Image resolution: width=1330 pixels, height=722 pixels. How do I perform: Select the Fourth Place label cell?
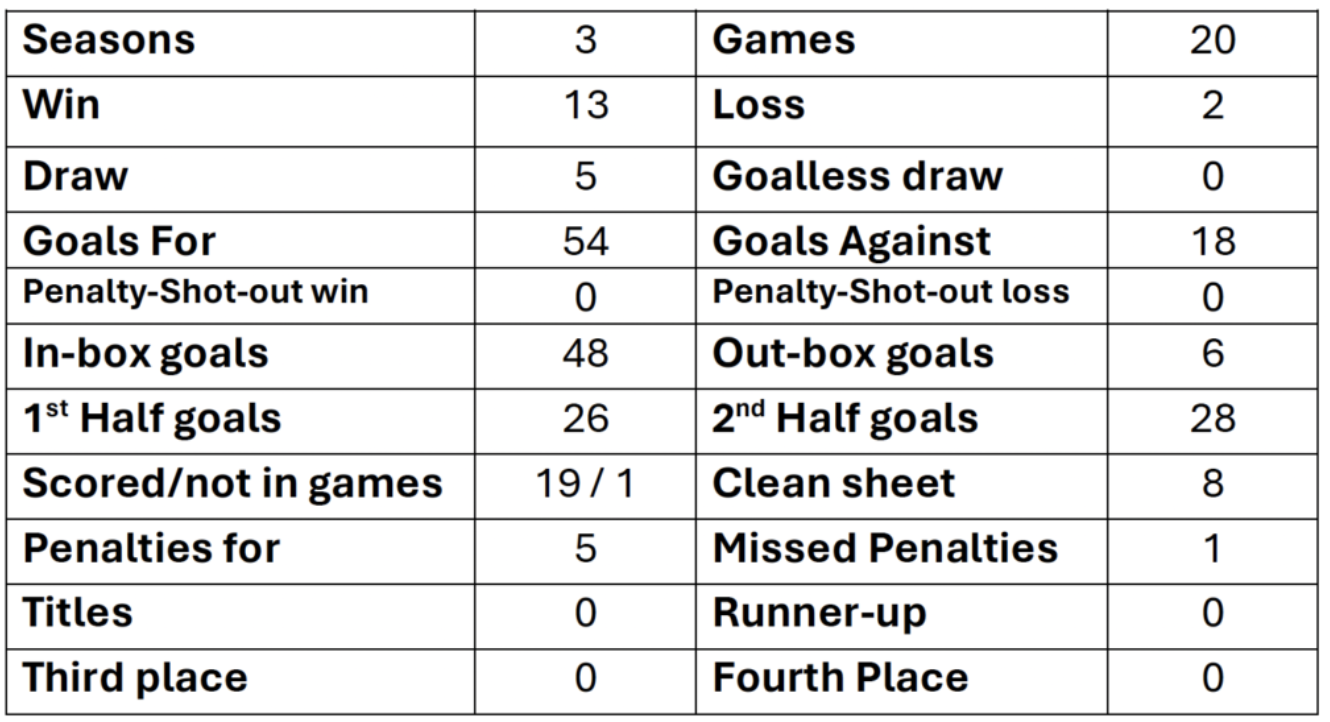[x=902, y=679]
